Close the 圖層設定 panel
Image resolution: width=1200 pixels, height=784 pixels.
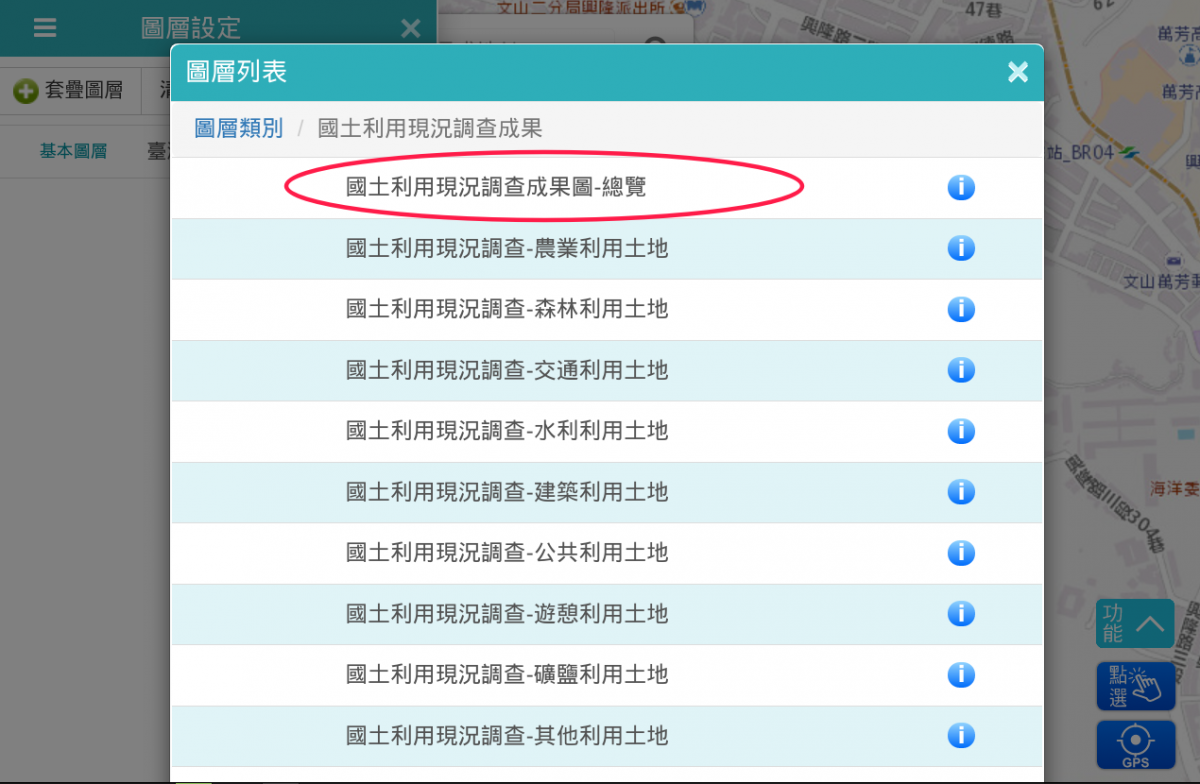pos(410,28)
